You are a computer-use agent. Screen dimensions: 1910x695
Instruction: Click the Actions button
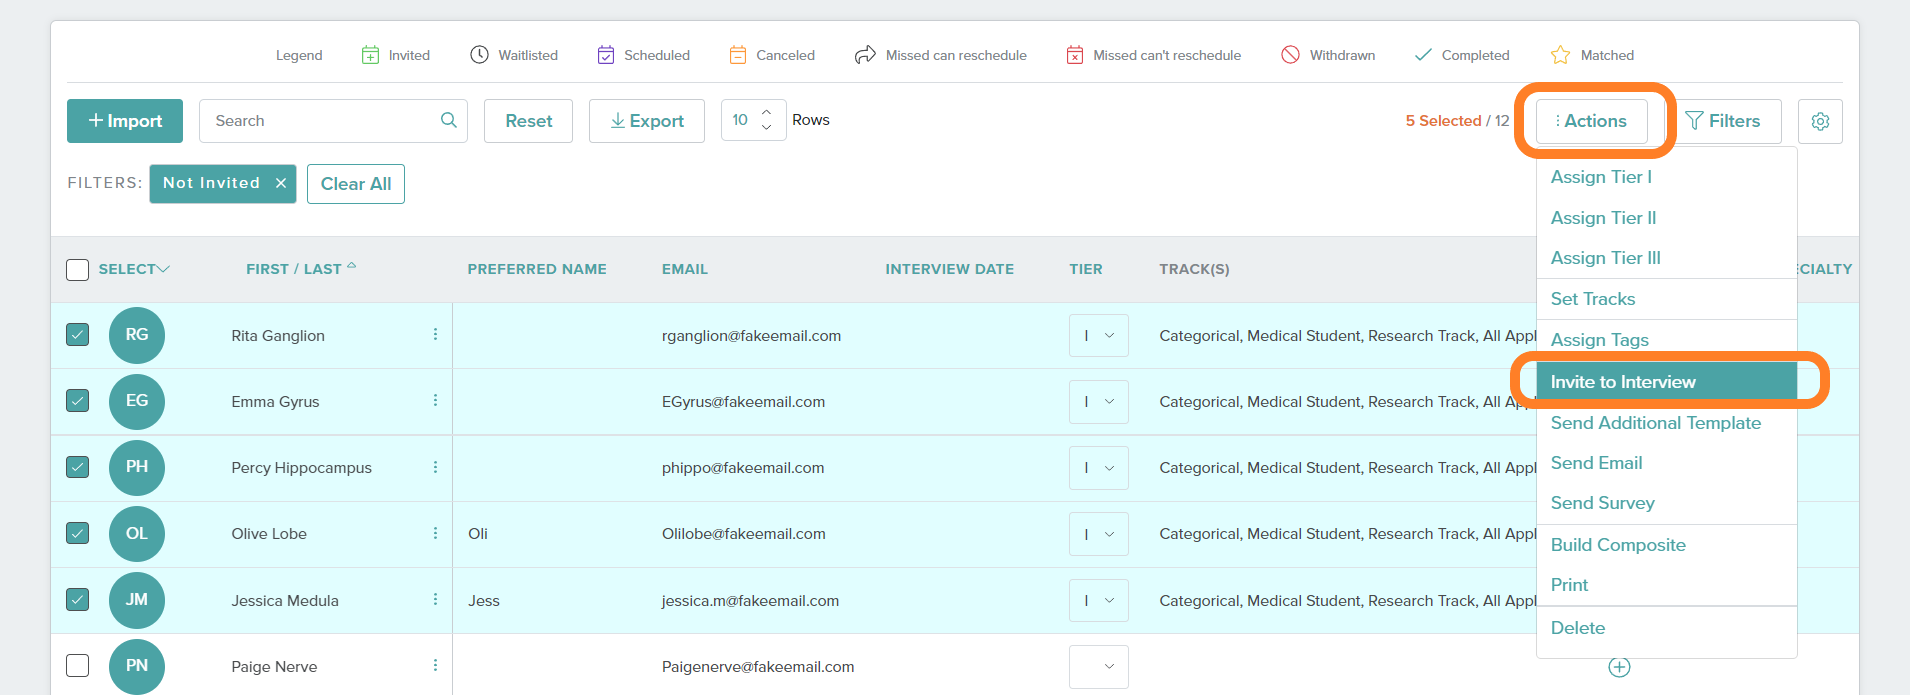click(x=1591, y=121)
